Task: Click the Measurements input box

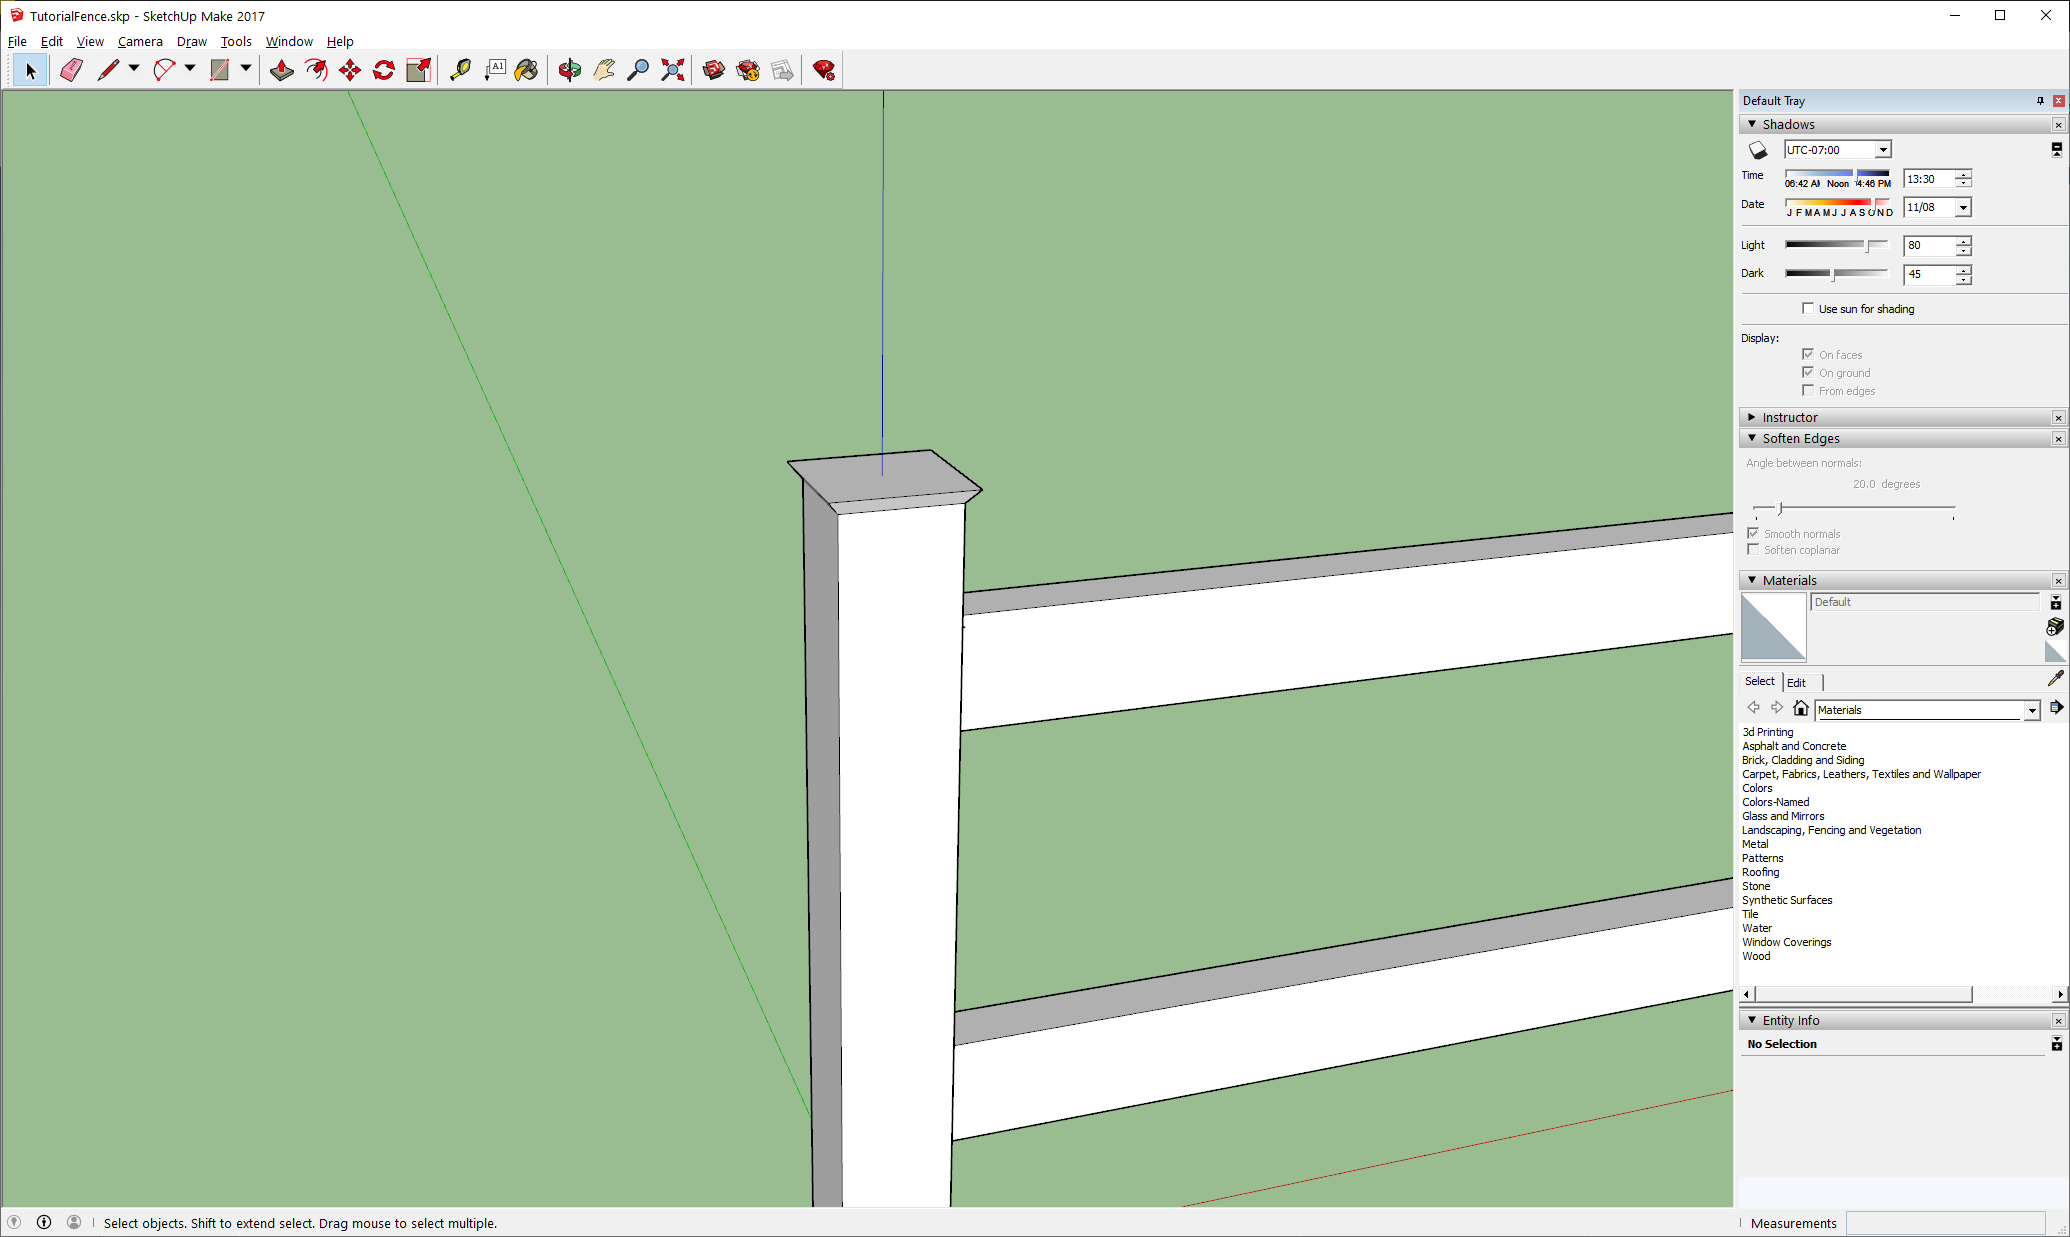Action: coord(1945,1223)
